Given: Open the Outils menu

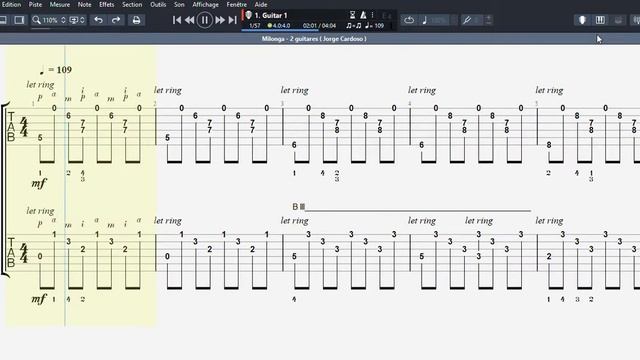Looking at the screenshot, I should pos(158,4).
